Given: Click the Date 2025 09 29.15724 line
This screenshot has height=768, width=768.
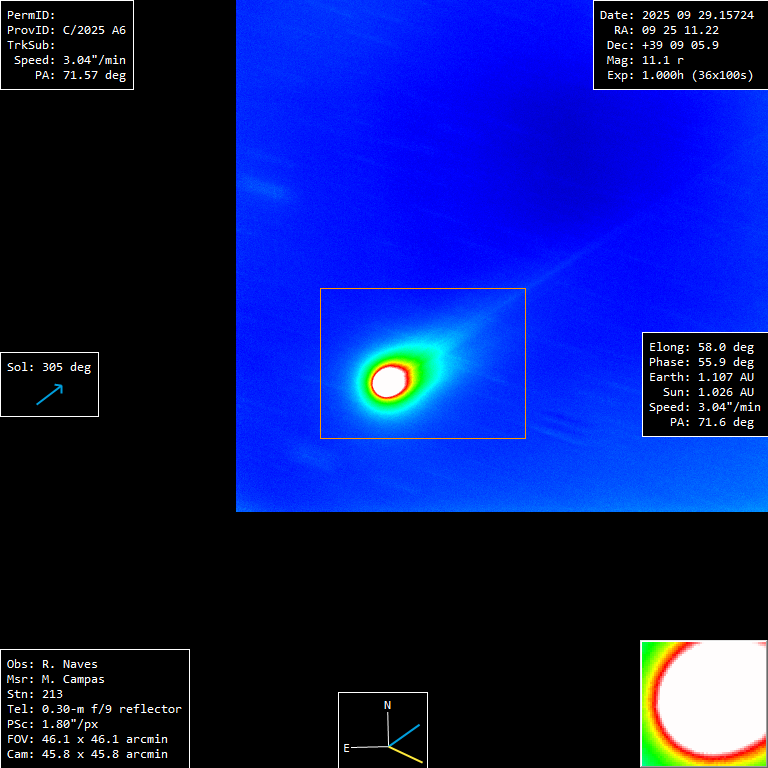Looking at the screenshot, I should coord(676,15).
